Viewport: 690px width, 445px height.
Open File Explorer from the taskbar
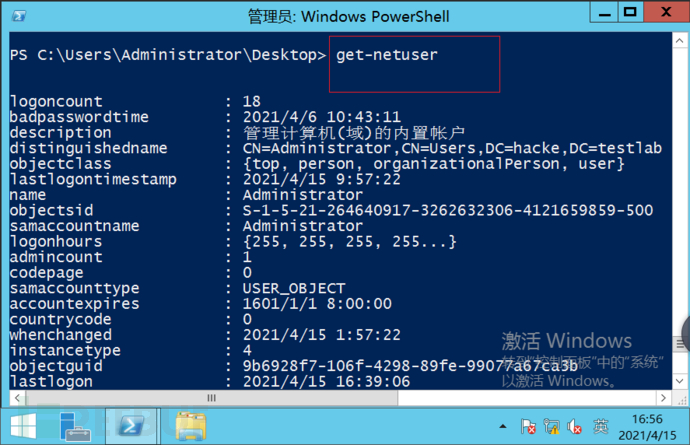(190, 425)
